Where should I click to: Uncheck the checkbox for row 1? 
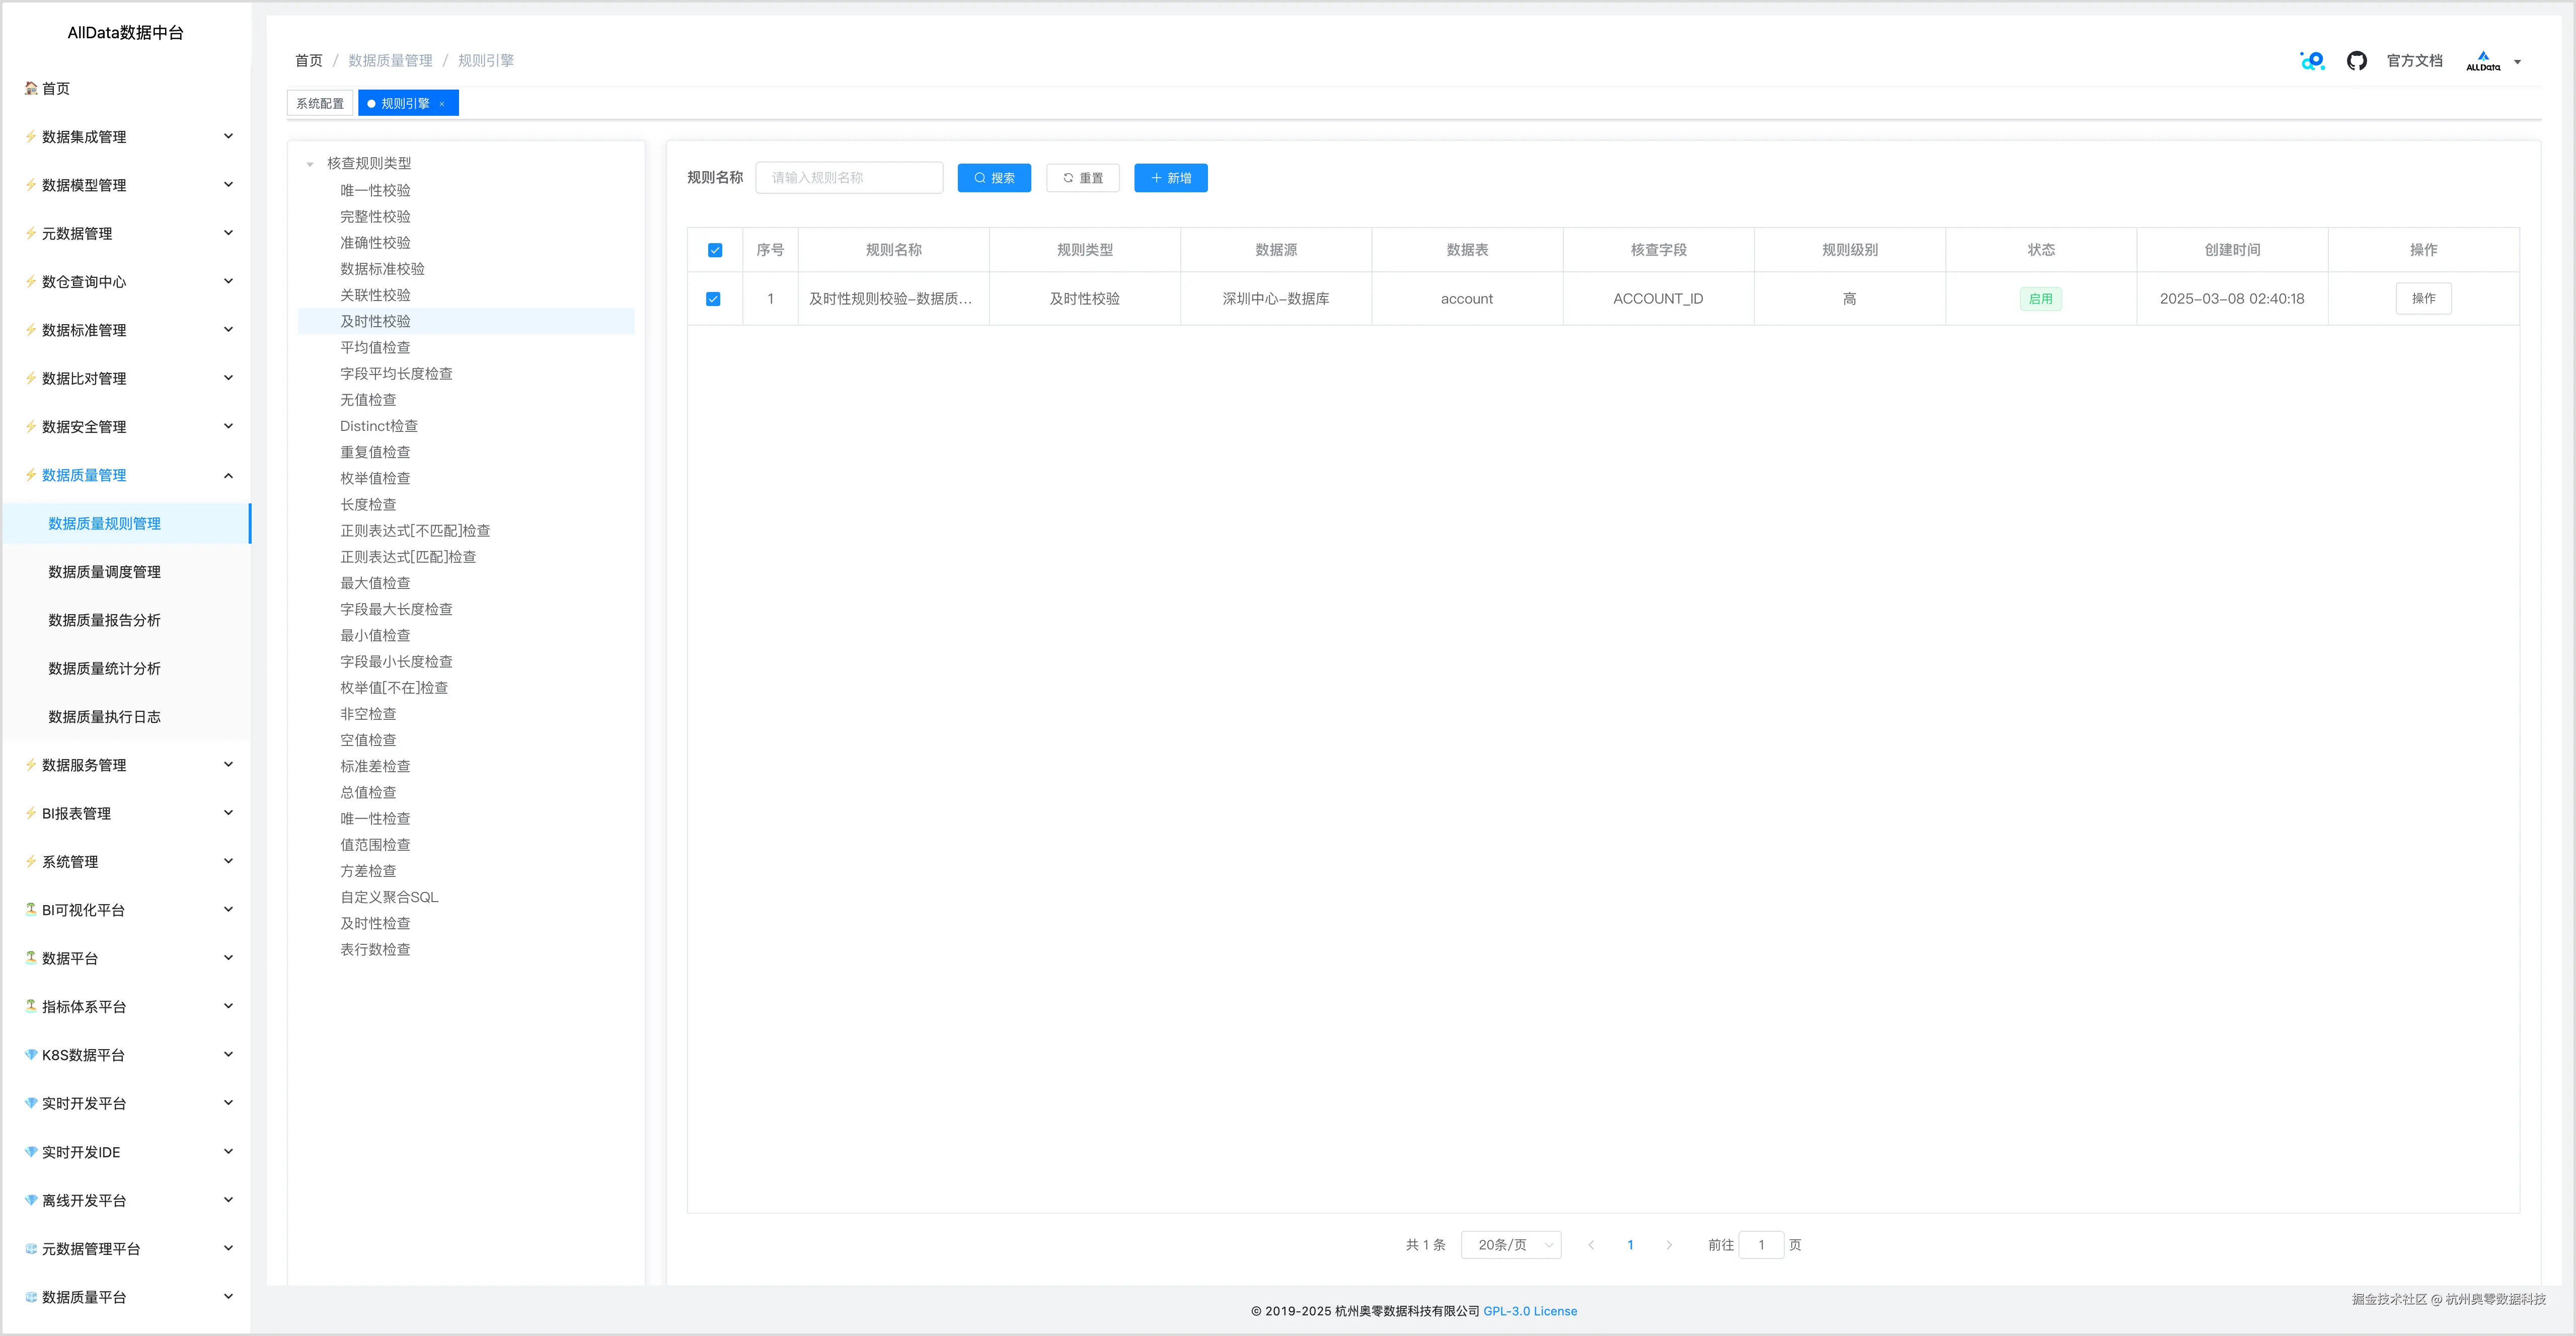point(713,299)
